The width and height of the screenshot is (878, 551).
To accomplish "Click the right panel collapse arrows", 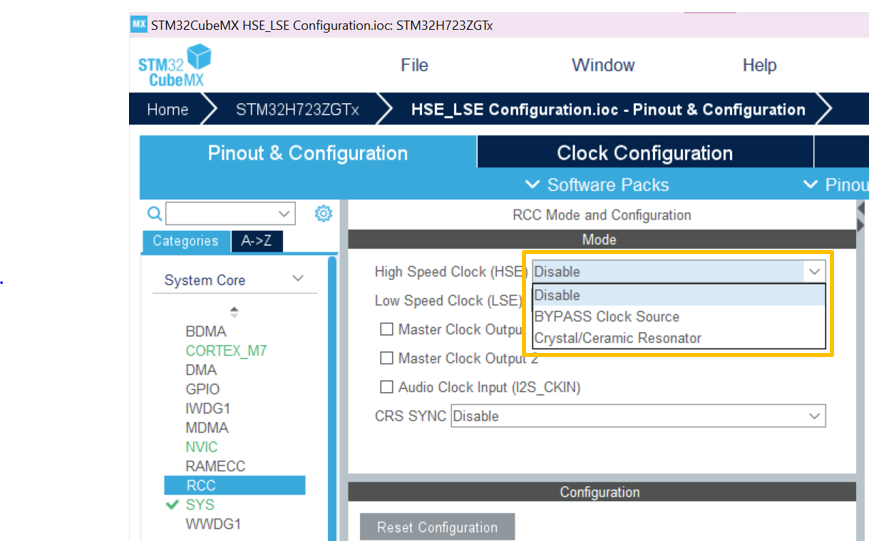I will (x=861, y=217).
